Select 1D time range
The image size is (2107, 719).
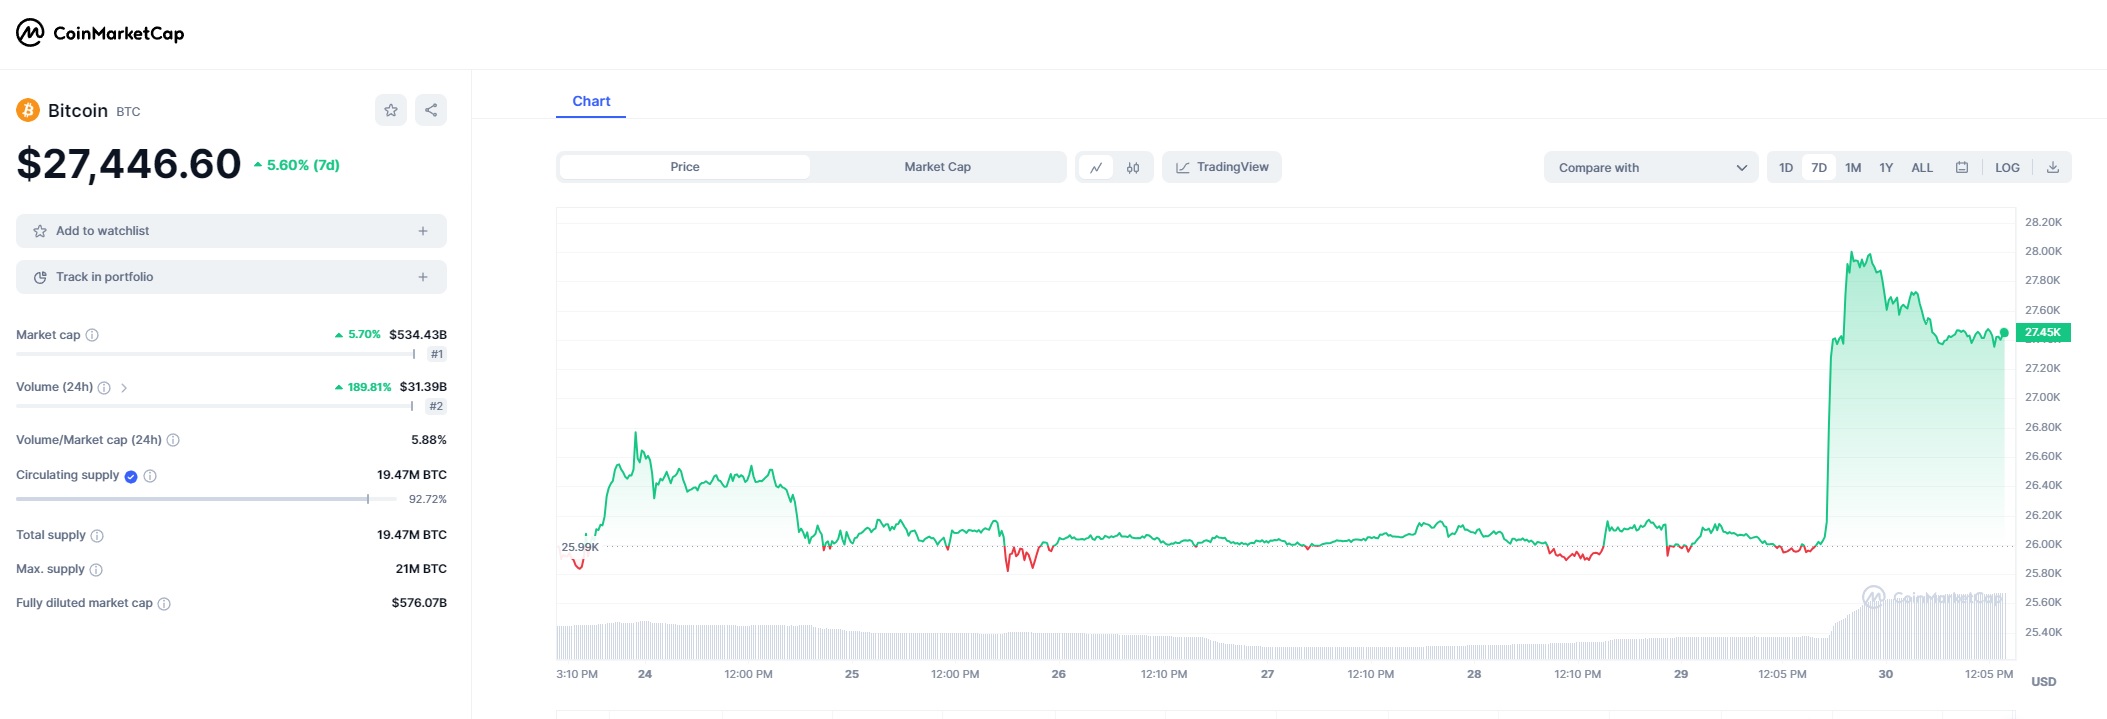(x=1786, y=167)
